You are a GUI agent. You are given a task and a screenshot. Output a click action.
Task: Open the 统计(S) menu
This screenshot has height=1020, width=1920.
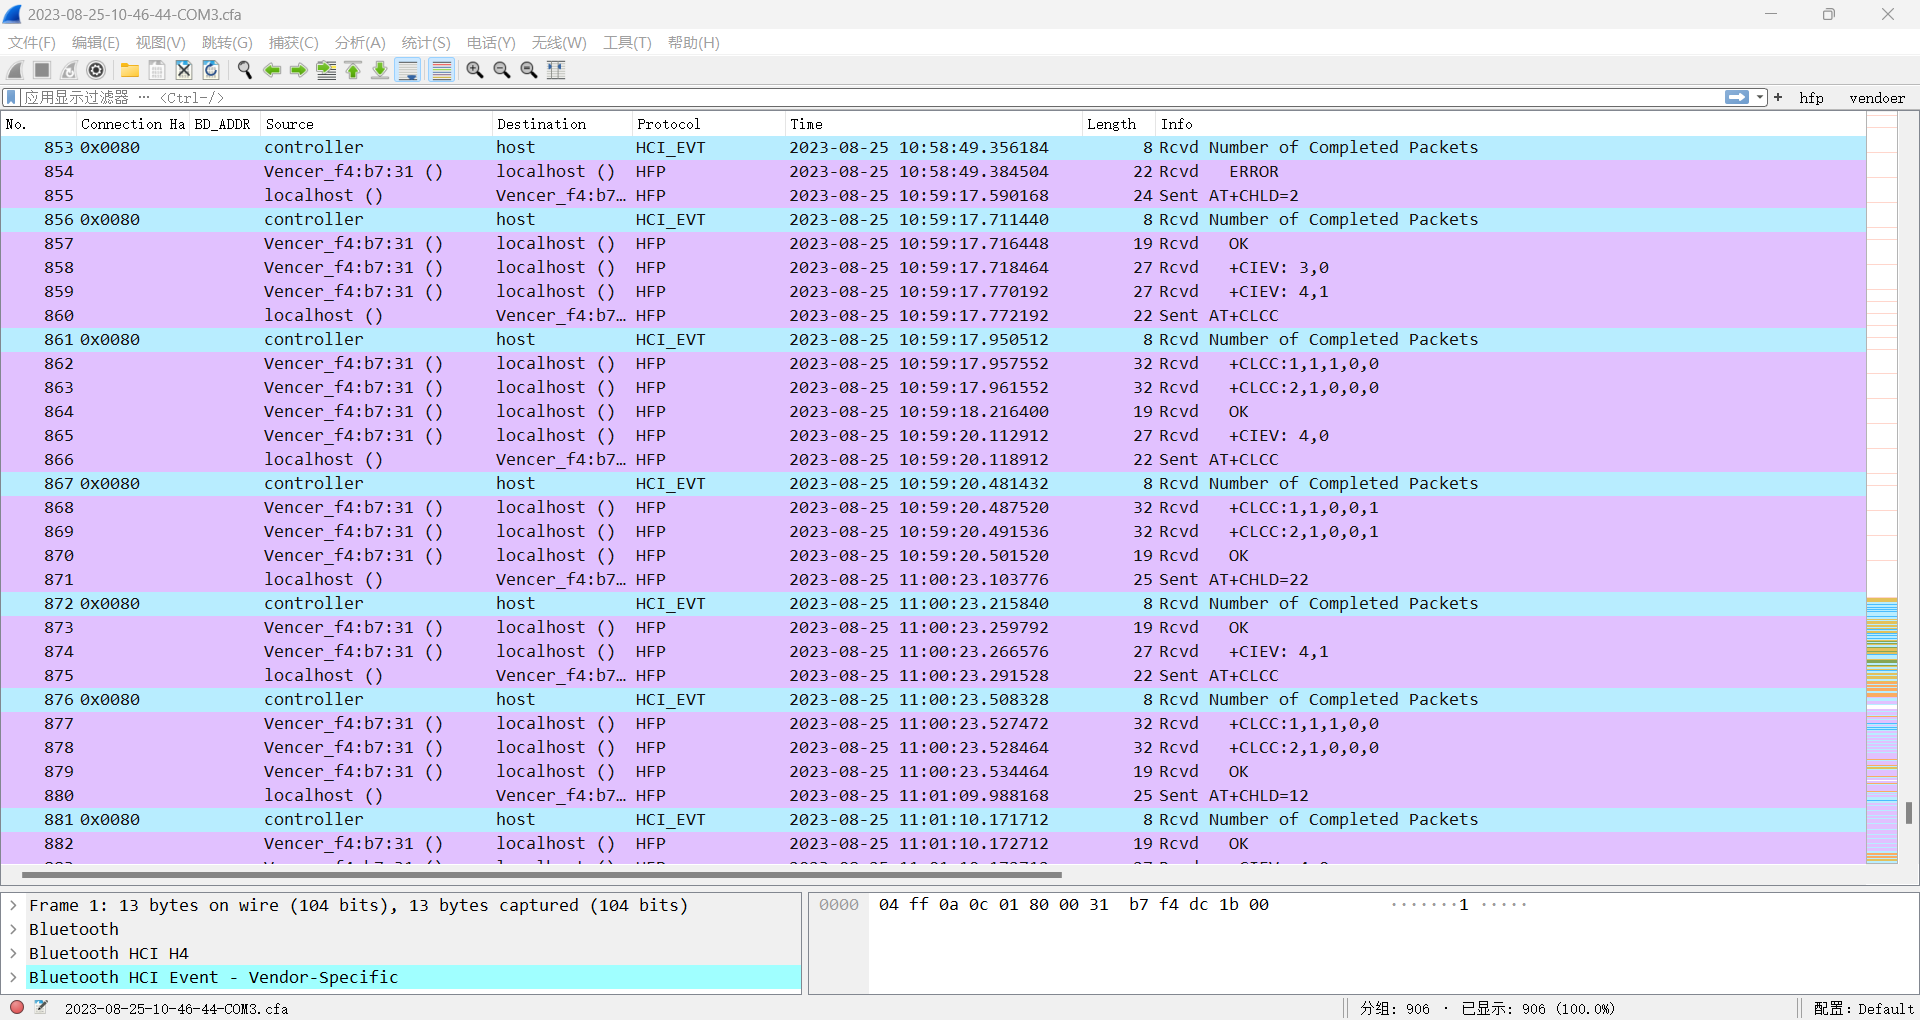click(x=426, y=43)
